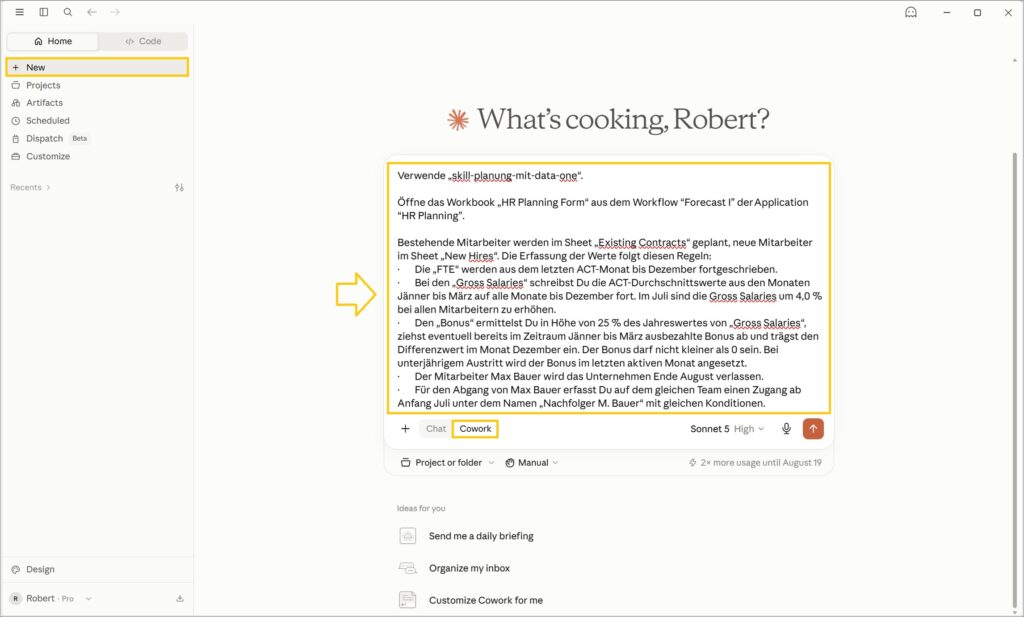Click the Customize briefcase icon
This screenshot has height=617, width=1024.
pos(16,156)
